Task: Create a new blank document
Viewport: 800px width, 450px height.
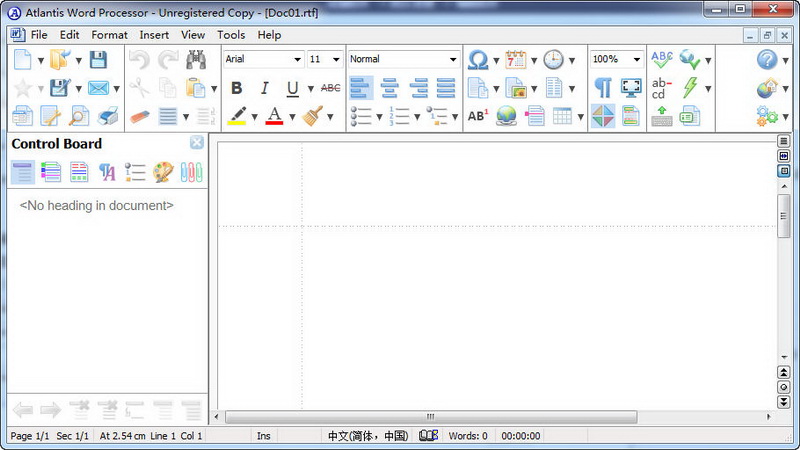Action: click(x=22, y=60)
